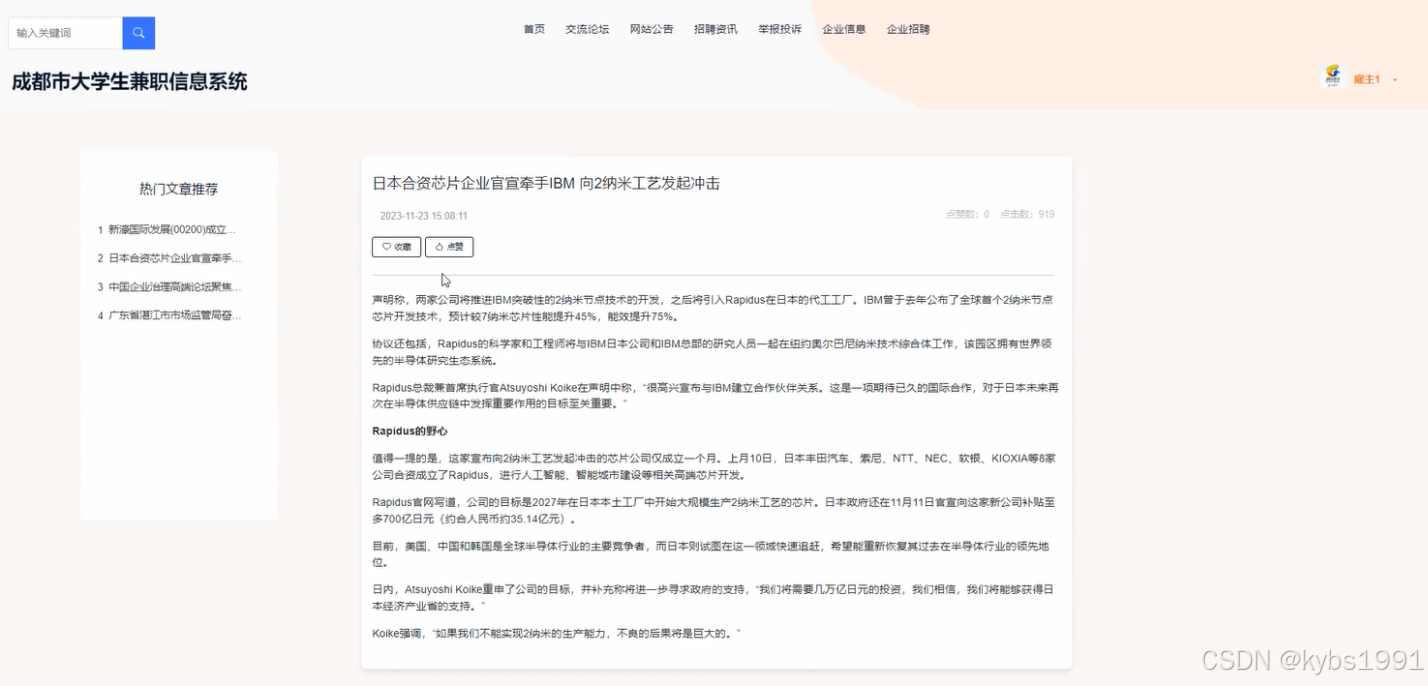Click the timestamp 2023-11-23 15:08:11
This screenshot has width=1428, height=686.
click(423, 215)
